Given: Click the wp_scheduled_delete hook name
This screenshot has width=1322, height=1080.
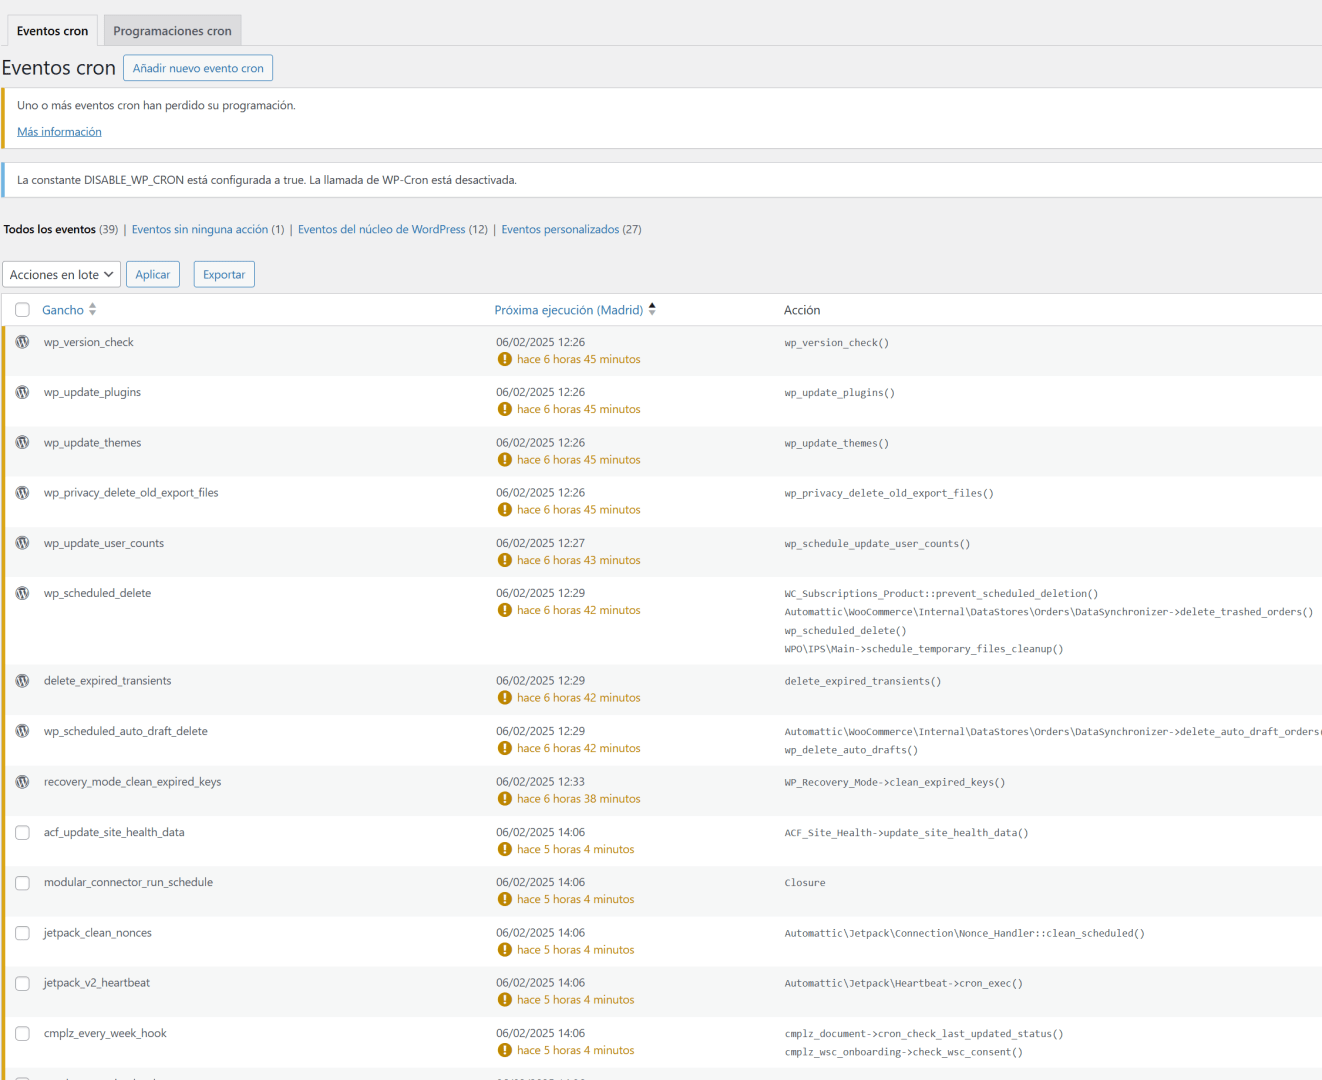Looking at the screenshot, I should tap(98, 593).
